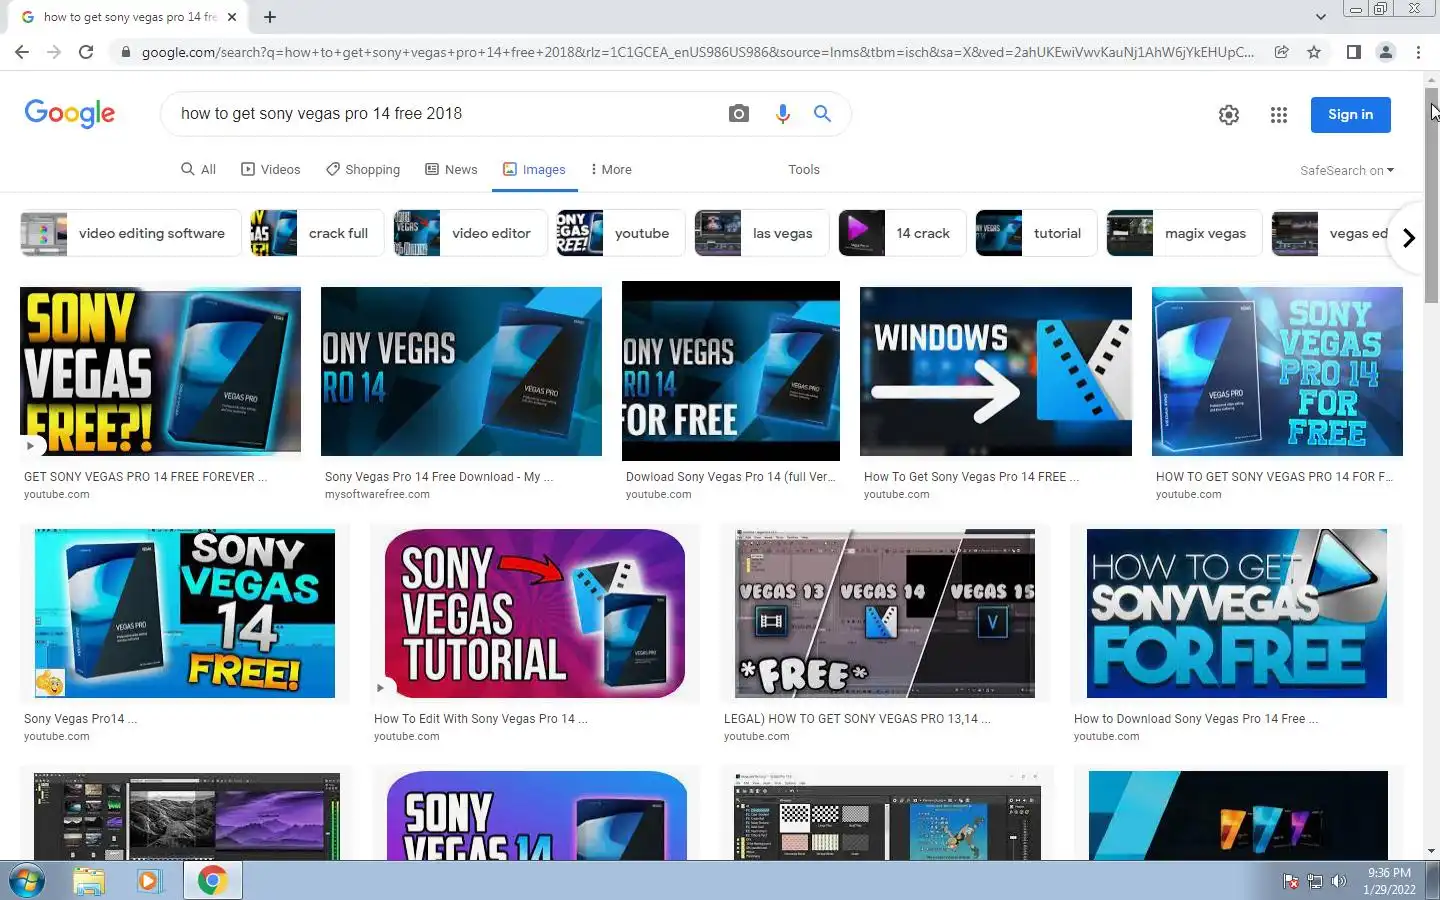
Task: Open VEGAS 13 / 14 / 15 FREE thumbnail
Action: point(885,614)
